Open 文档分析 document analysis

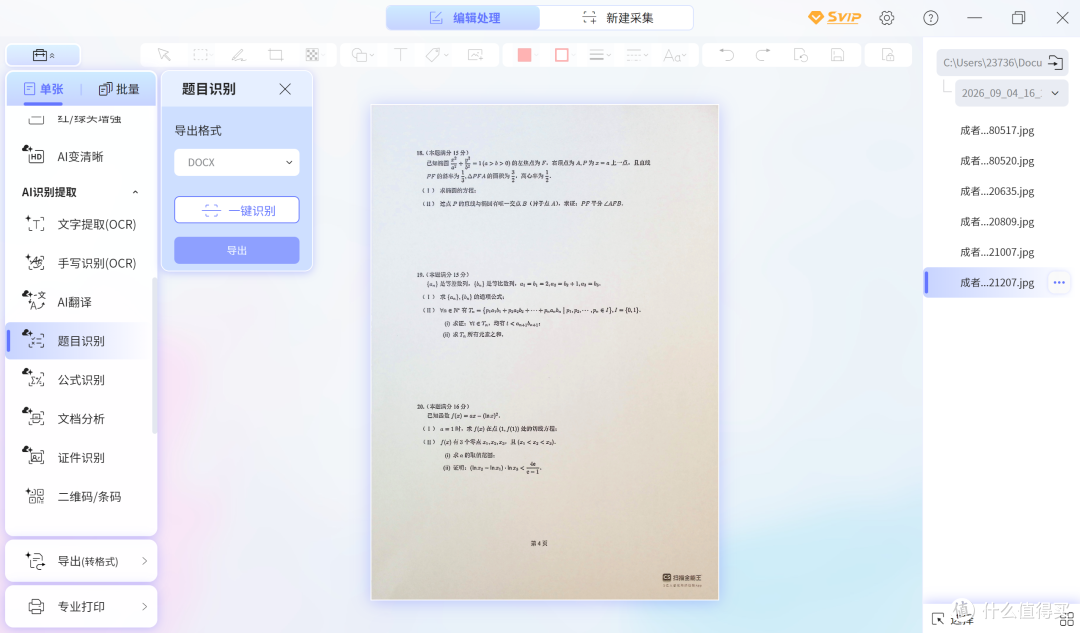pyautogui.click(x=80, y=419)
